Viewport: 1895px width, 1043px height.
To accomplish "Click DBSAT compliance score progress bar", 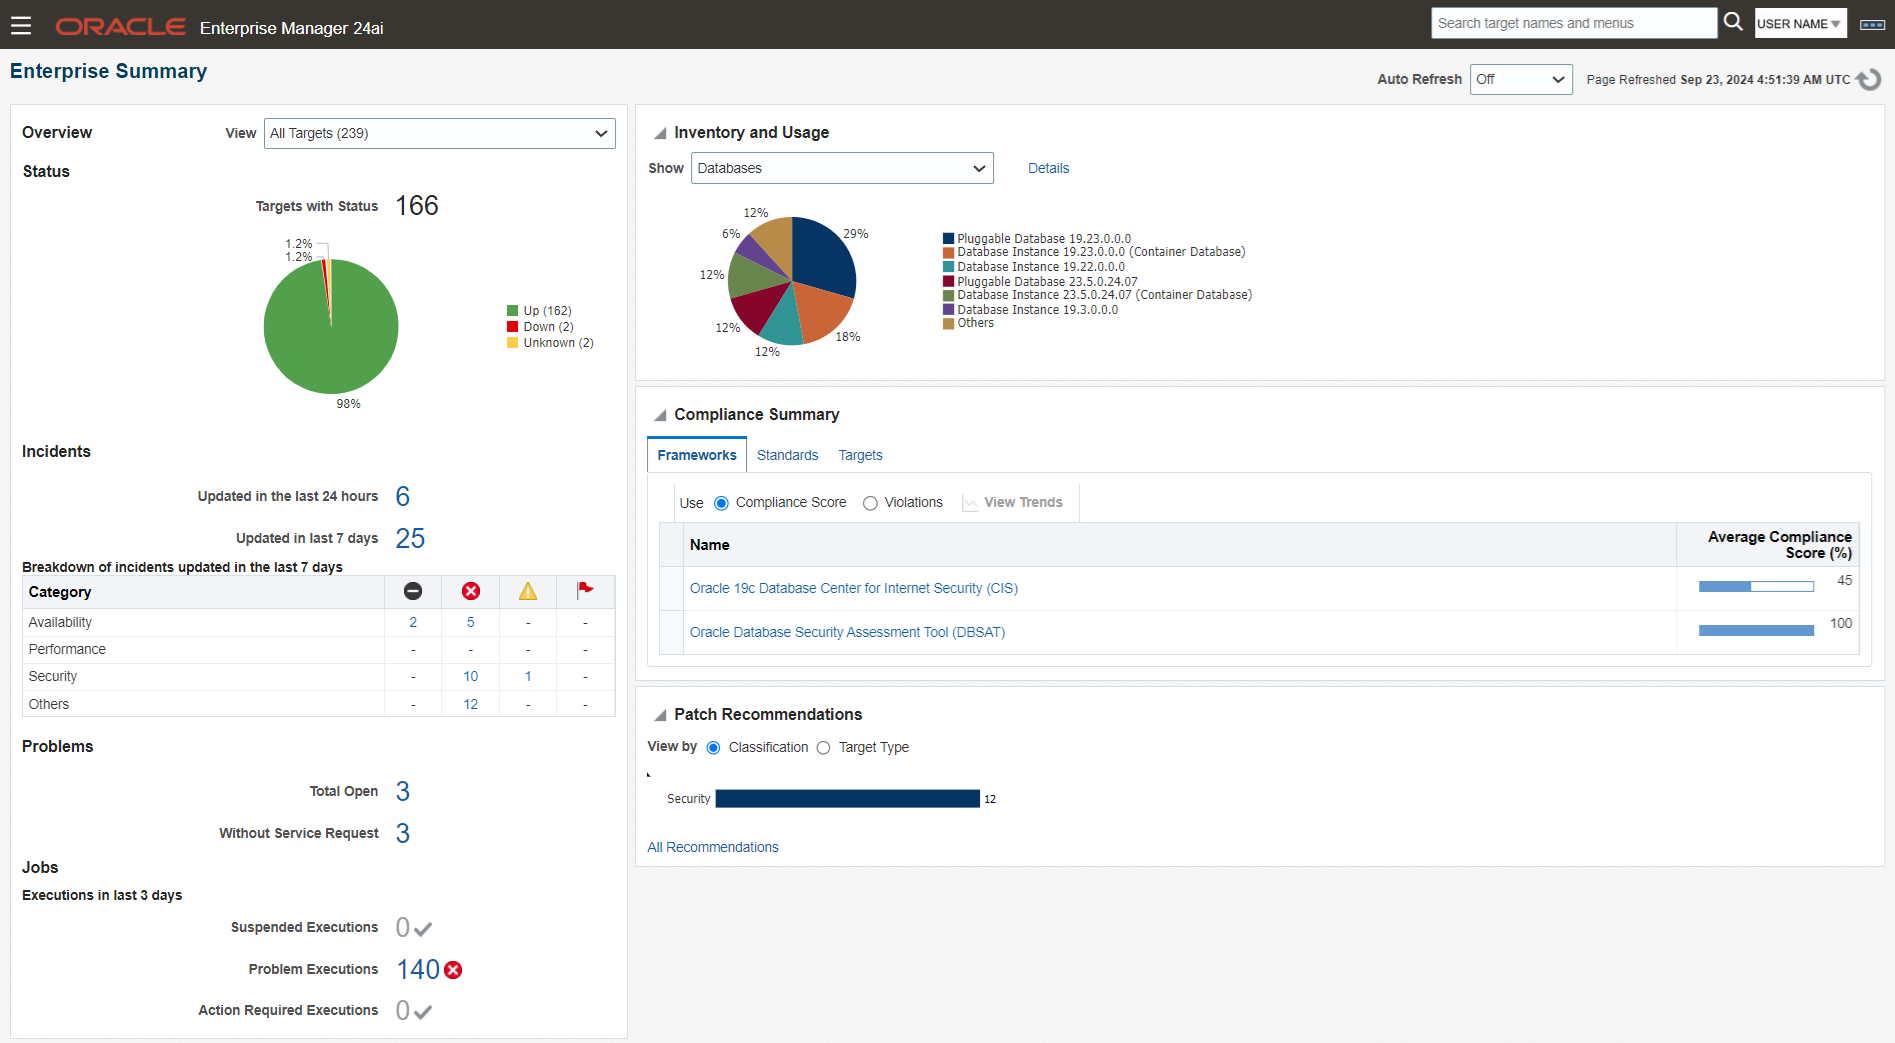I will point(1756,630).
